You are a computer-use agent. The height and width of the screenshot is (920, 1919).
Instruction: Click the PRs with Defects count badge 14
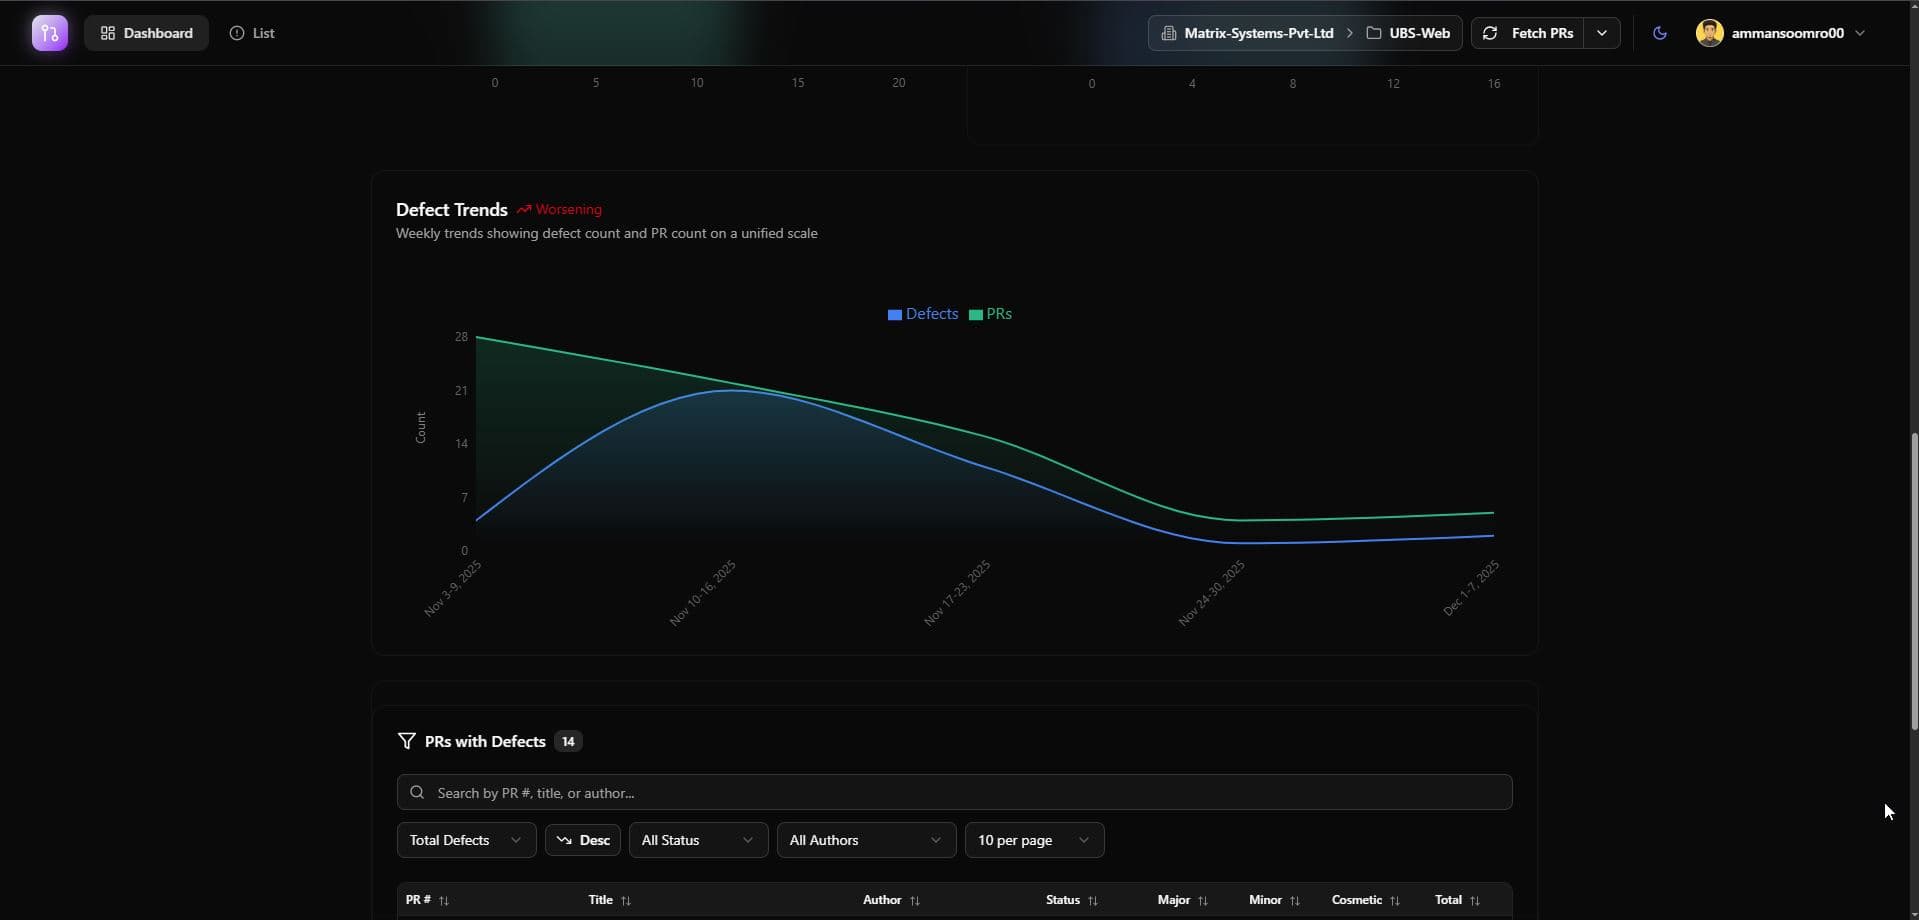(x=568, y=741)
